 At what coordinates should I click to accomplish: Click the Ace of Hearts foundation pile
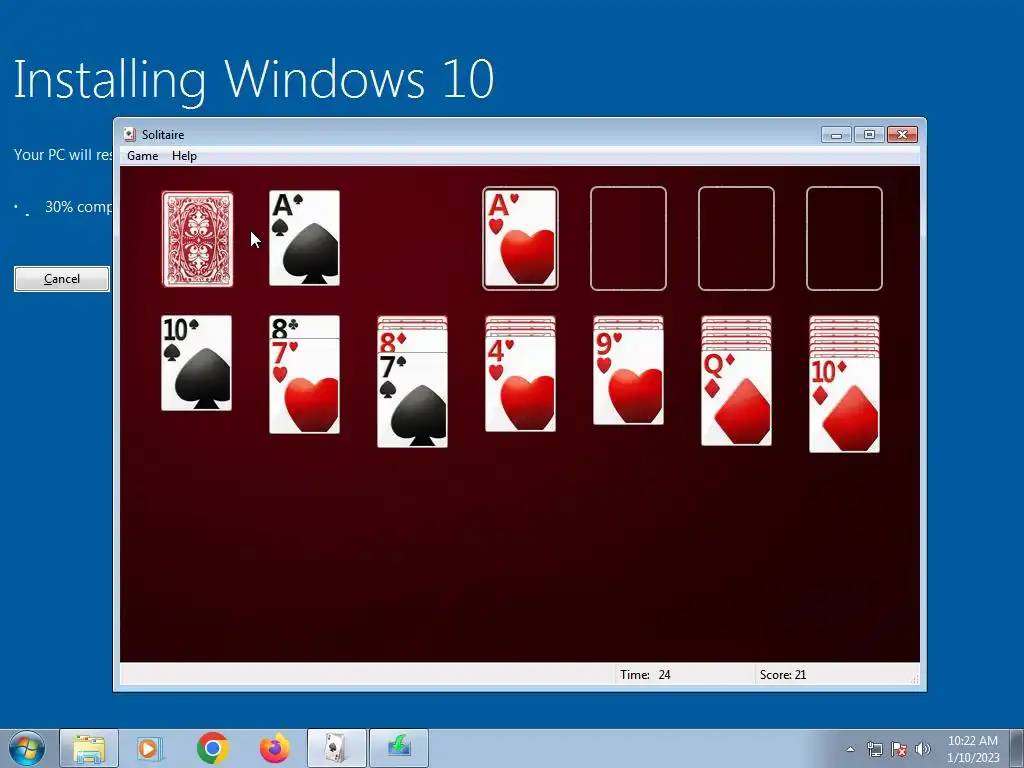(x=520, y=238)
